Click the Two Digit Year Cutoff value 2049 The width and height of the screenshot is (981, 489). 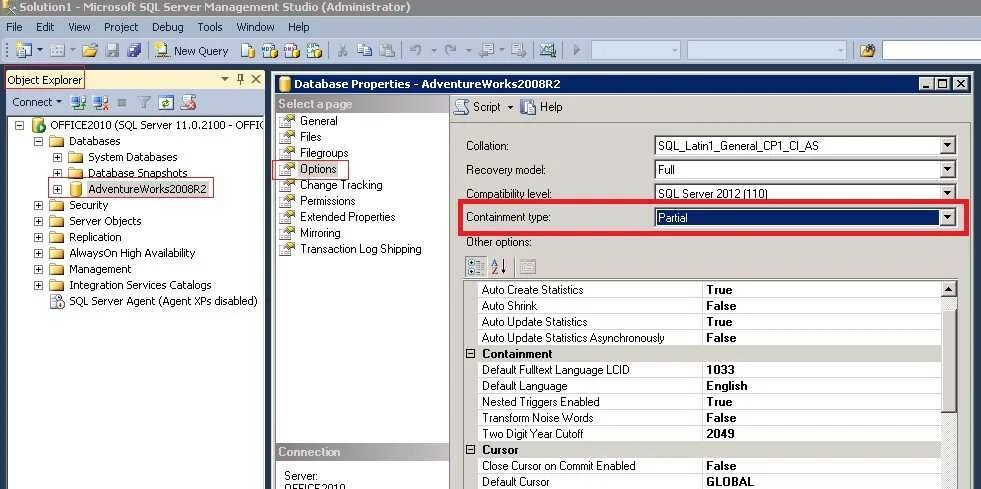720,433
